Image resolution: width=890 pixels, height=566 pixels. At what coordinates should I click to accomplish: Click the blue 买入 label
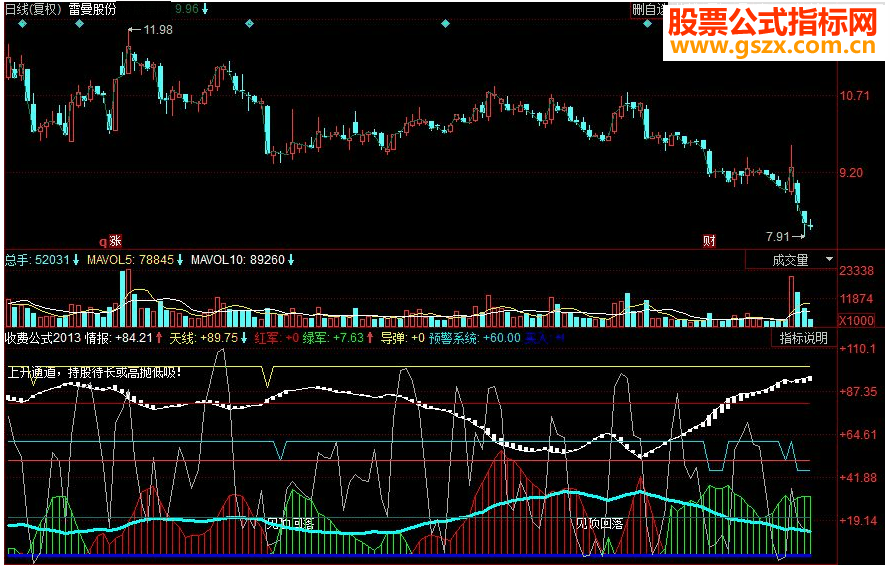click(537, 338)
